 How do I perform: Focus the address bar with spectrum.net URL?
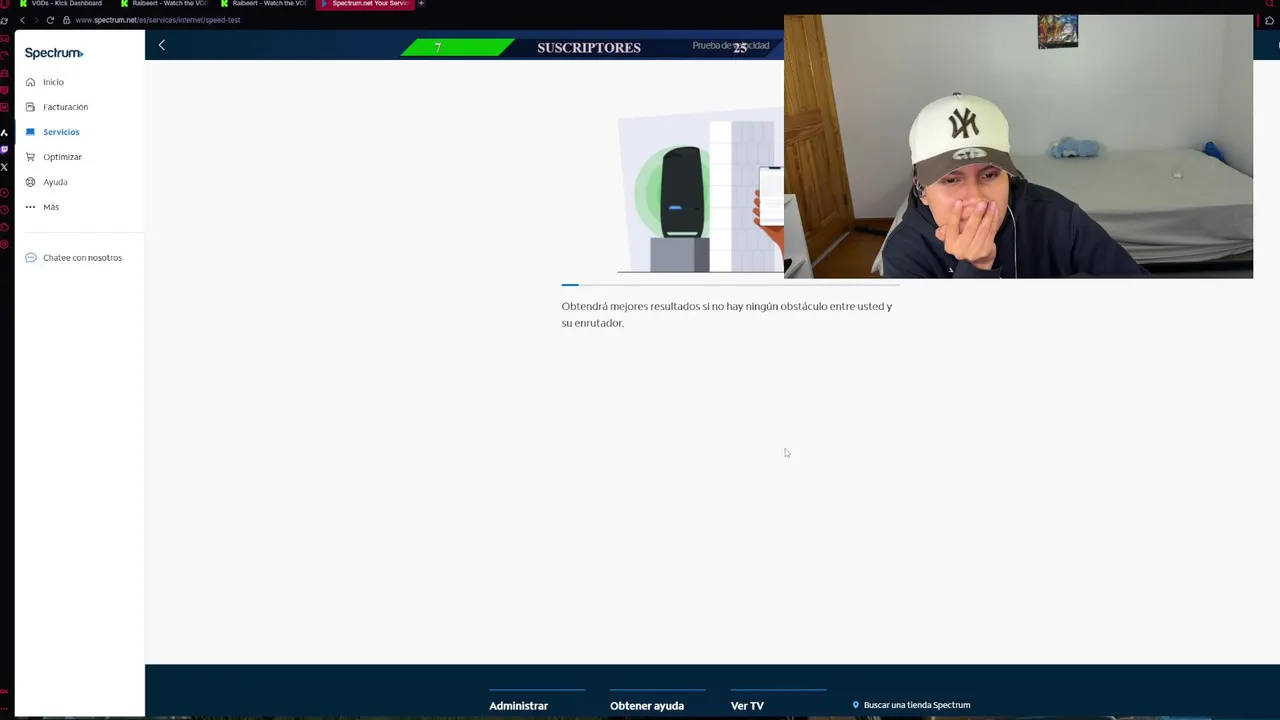coord(157,20)
